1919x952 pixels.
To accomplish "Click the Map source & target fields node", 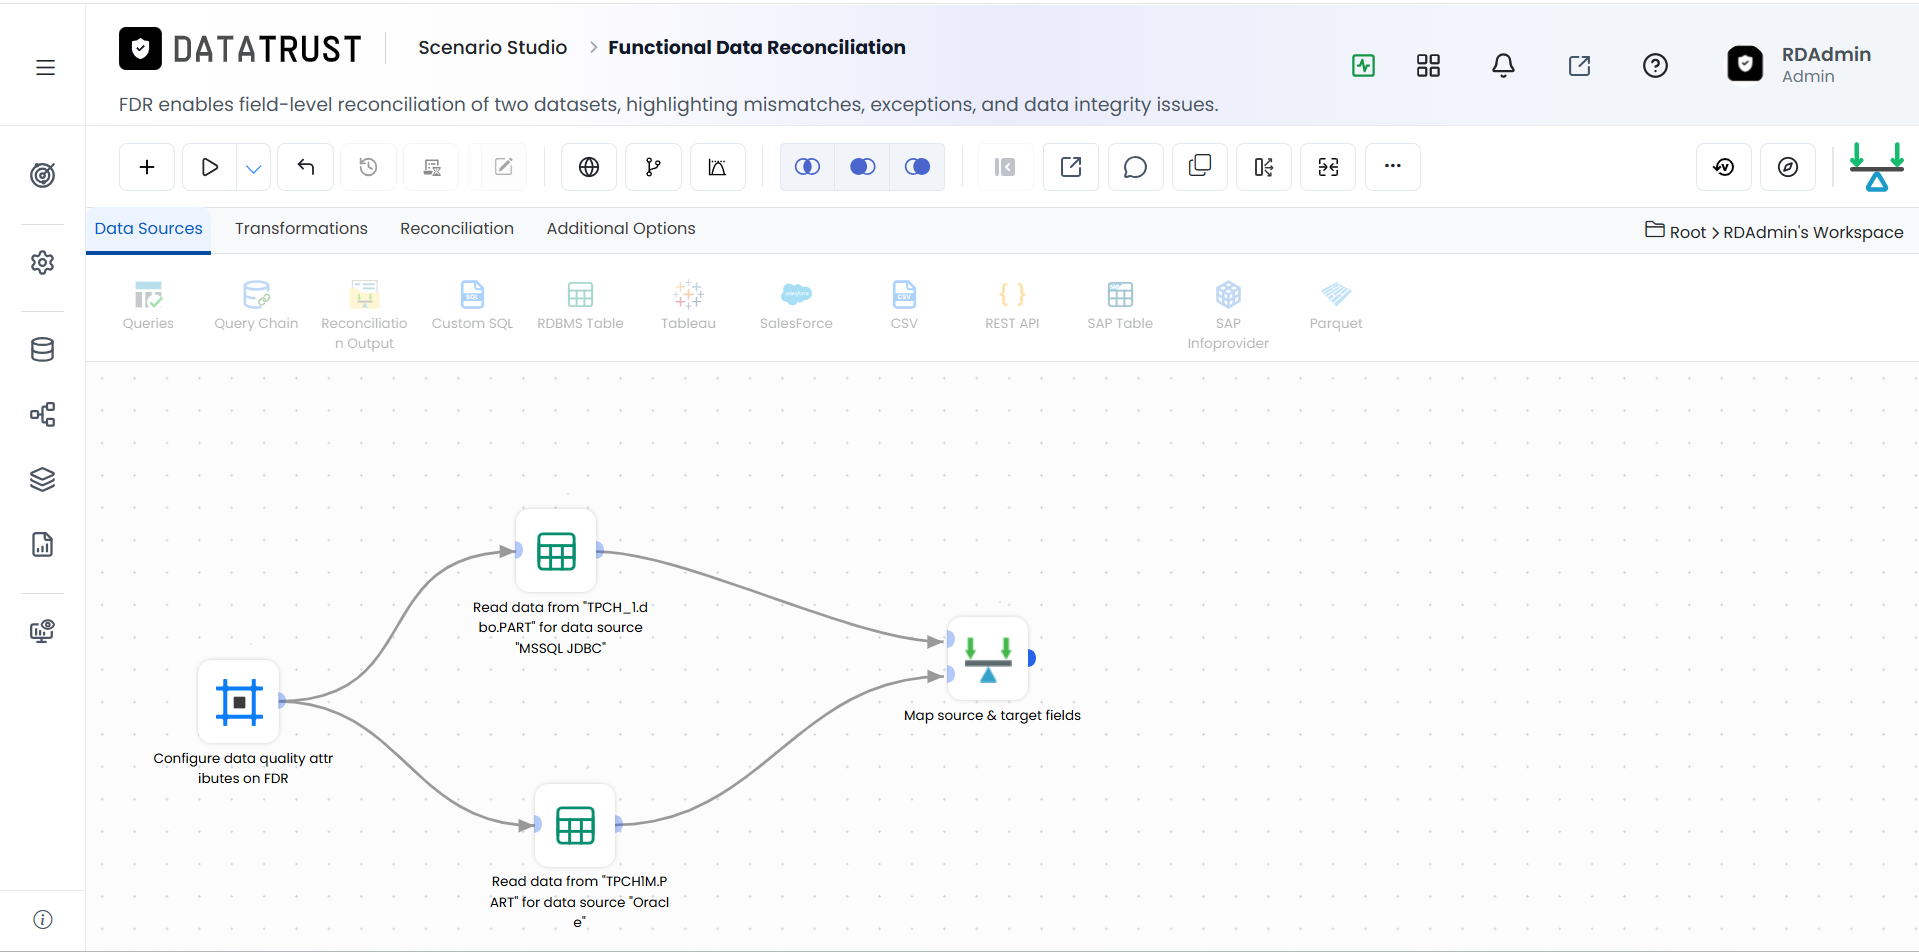I will 988,658.
